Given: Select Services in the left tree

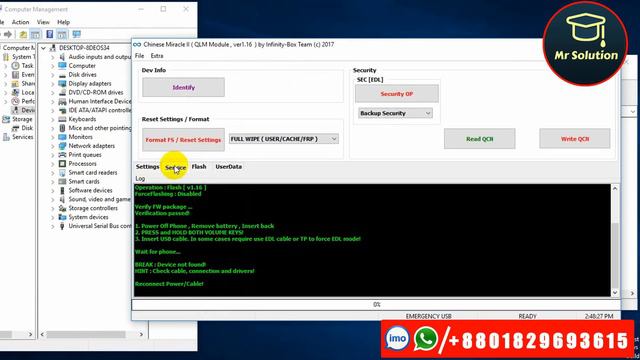Looking at the screenshot, I should [x=22, y=137].
